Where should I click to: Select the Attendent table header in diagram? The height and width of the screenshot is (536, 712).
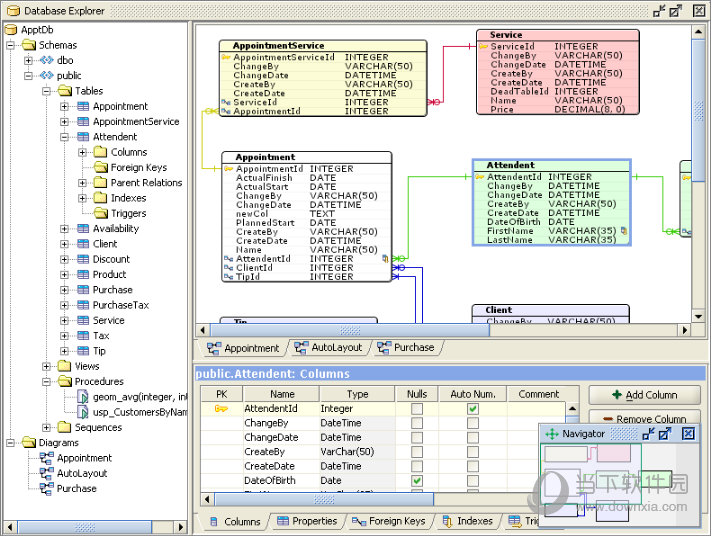click(551, 165)
